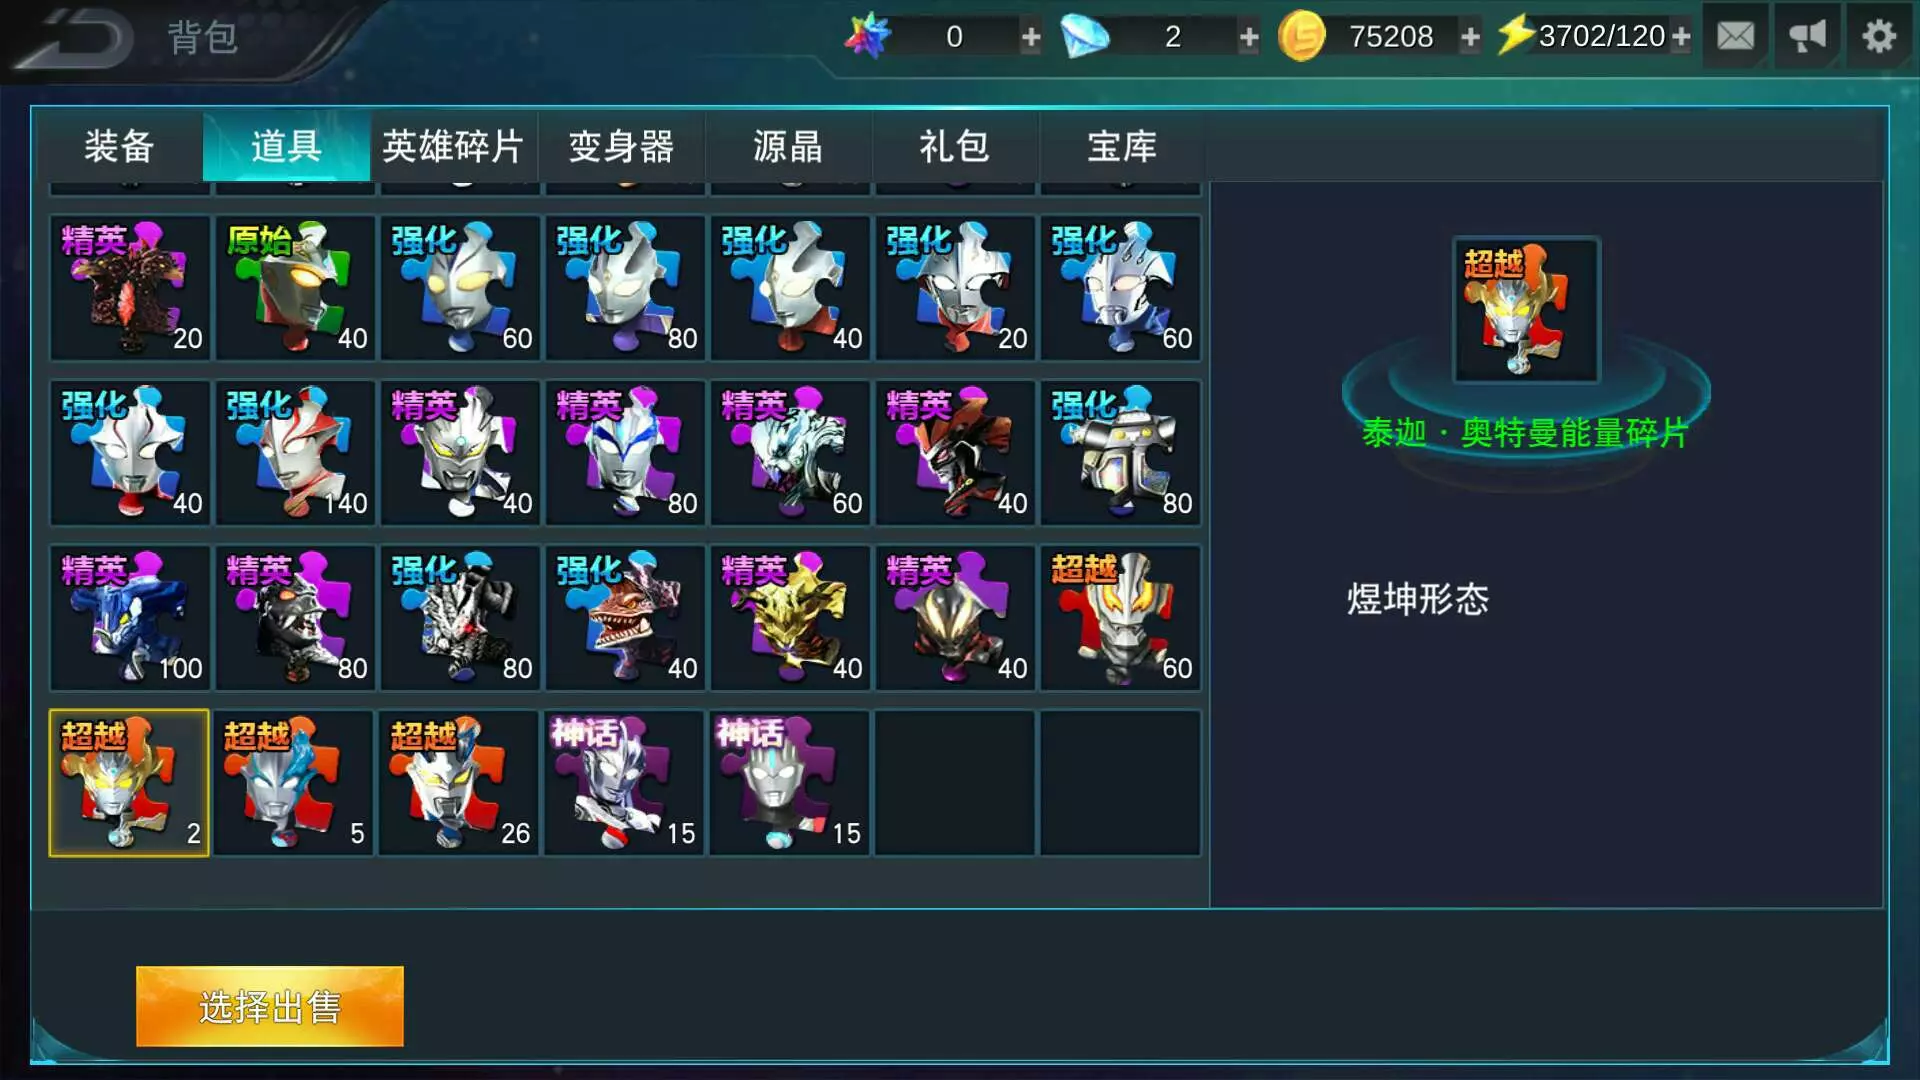The height and width of the screenshot is (1080, 1920).
Task: Select the first 神话 fragment with count 15
Action: pos(625,783)
